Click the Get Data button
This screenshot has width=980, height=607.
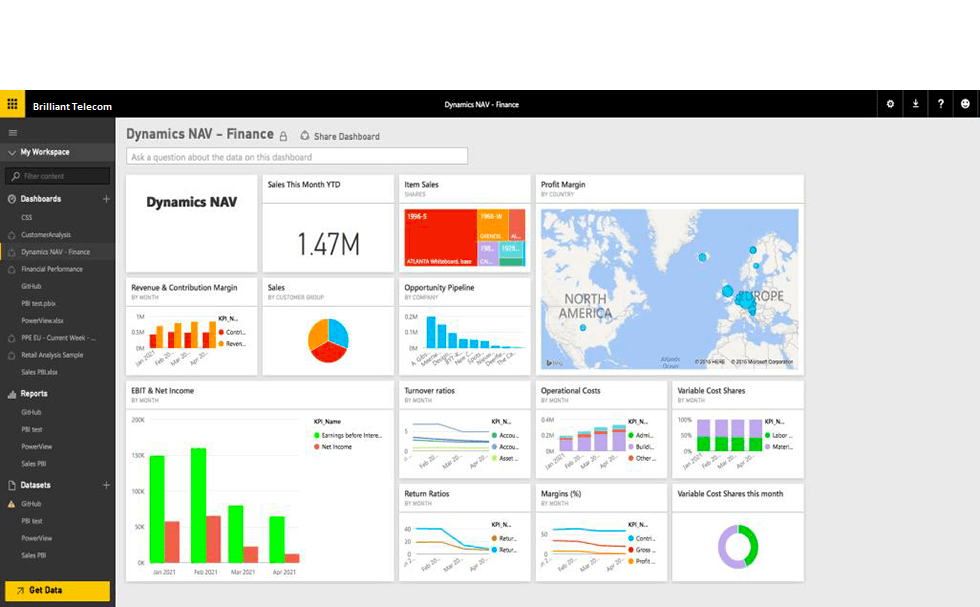pos(58,590)
